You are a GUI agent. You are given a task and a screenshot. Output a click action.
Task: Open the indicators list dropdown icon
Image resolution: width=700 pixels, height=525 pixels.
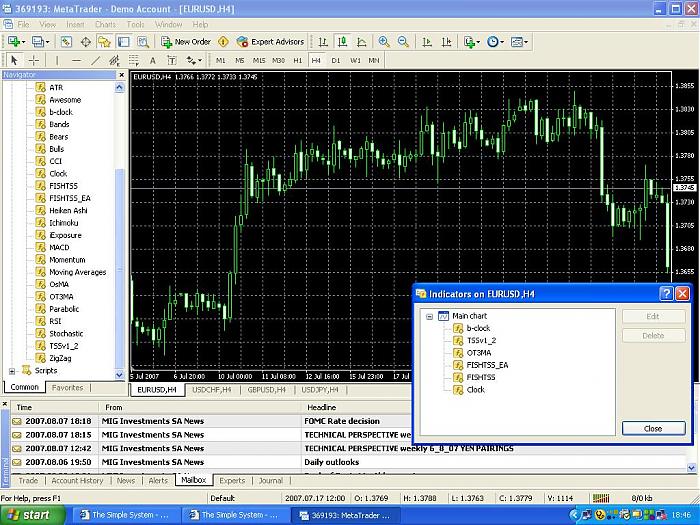[471, 42]
